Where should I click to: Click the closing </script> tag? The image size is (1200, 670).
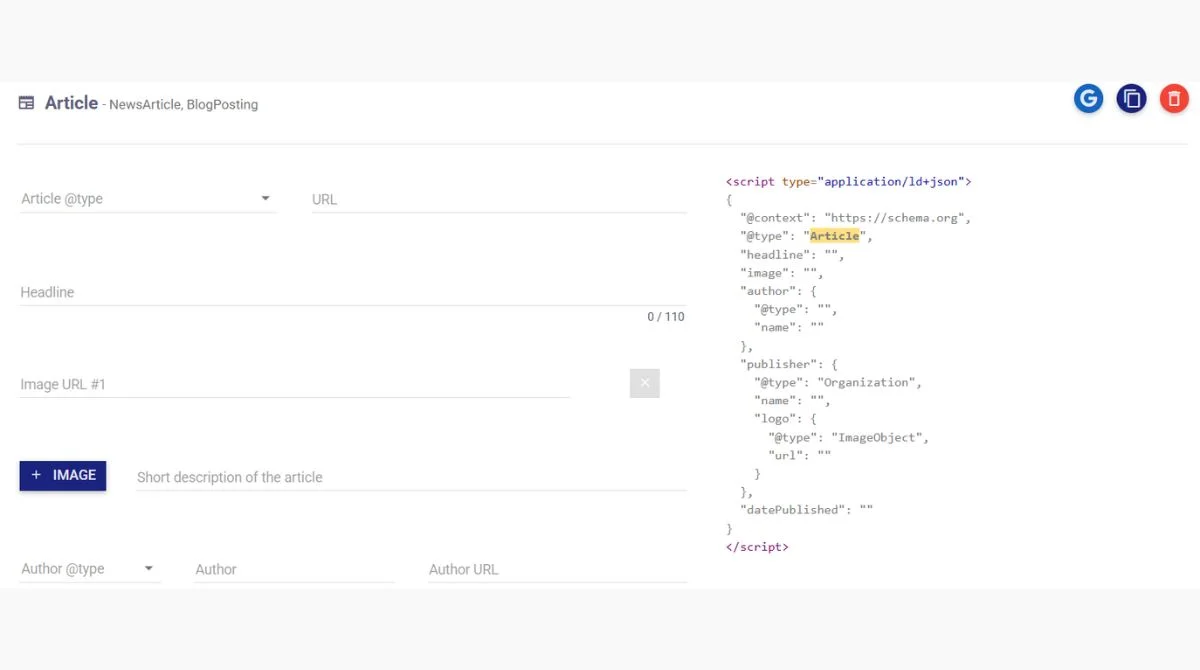(x=757, y=547)
